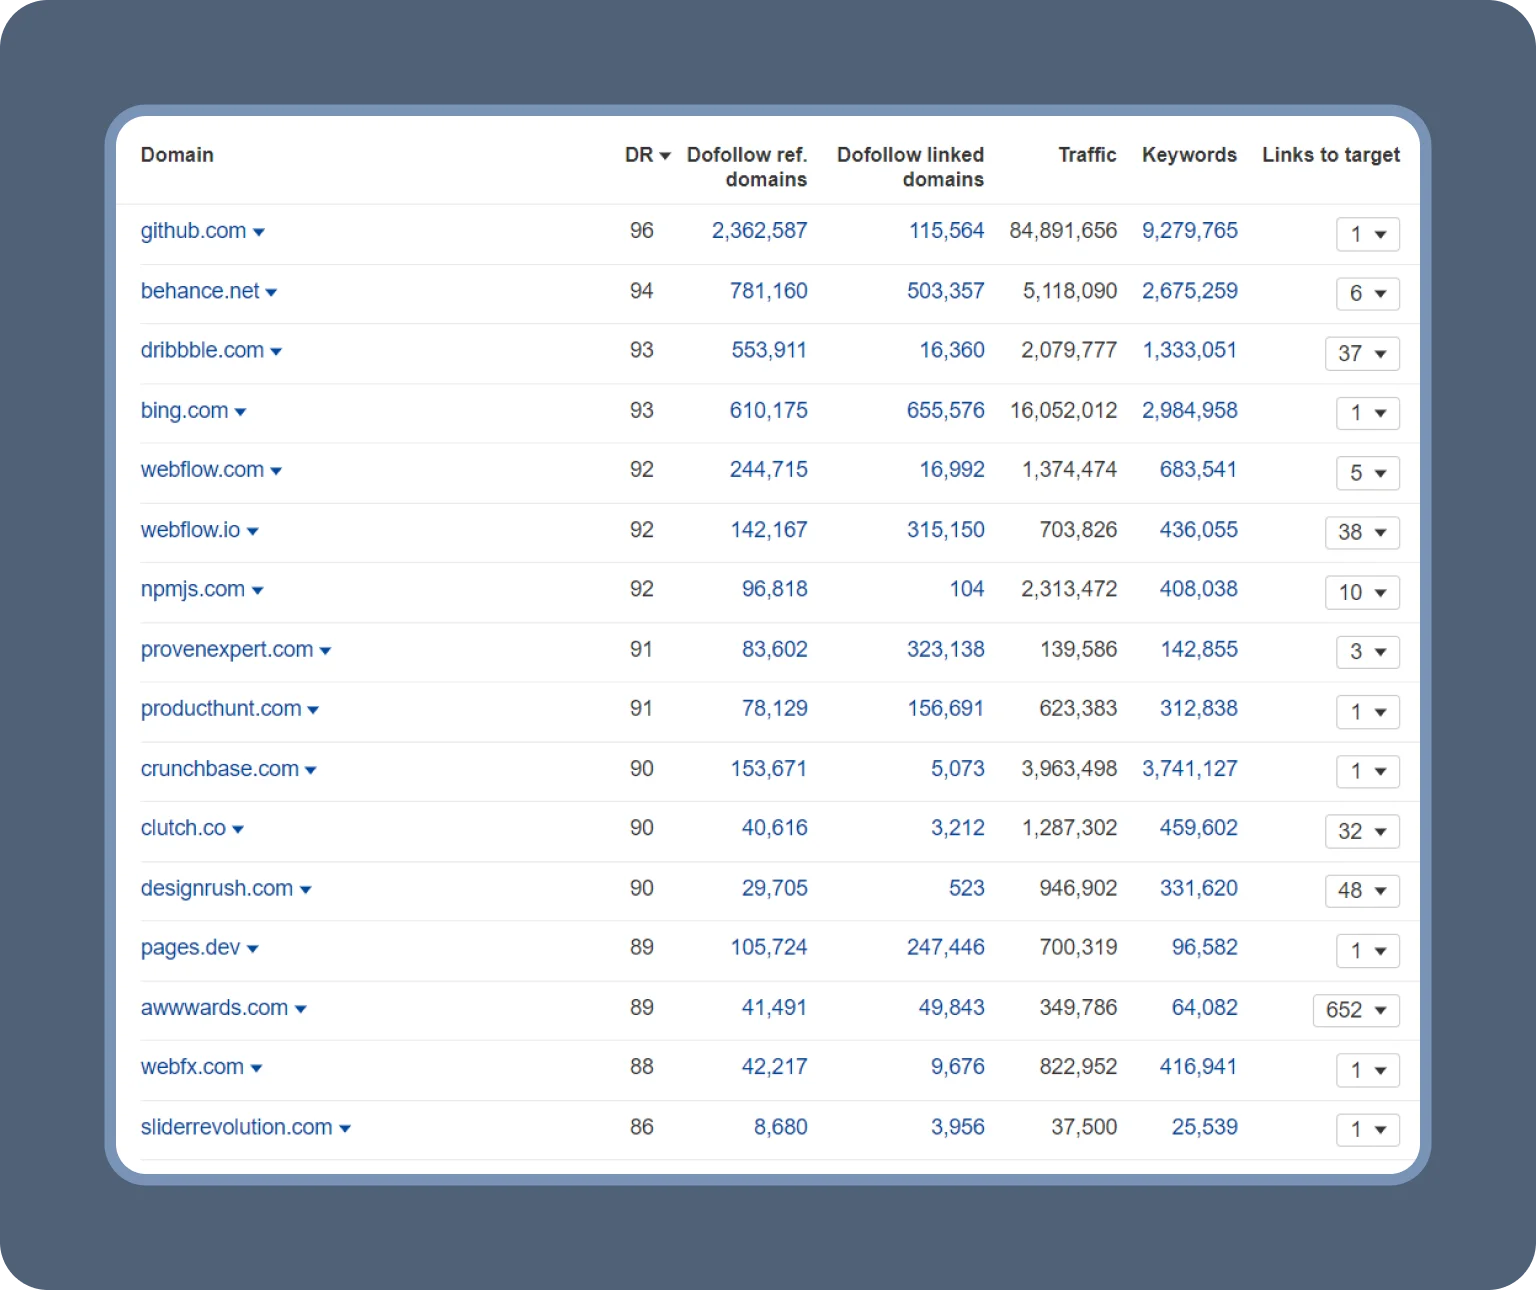Expand webflow.io links box showing 38
The image size is (1536, 1290).
click(x=1362, y=533)
